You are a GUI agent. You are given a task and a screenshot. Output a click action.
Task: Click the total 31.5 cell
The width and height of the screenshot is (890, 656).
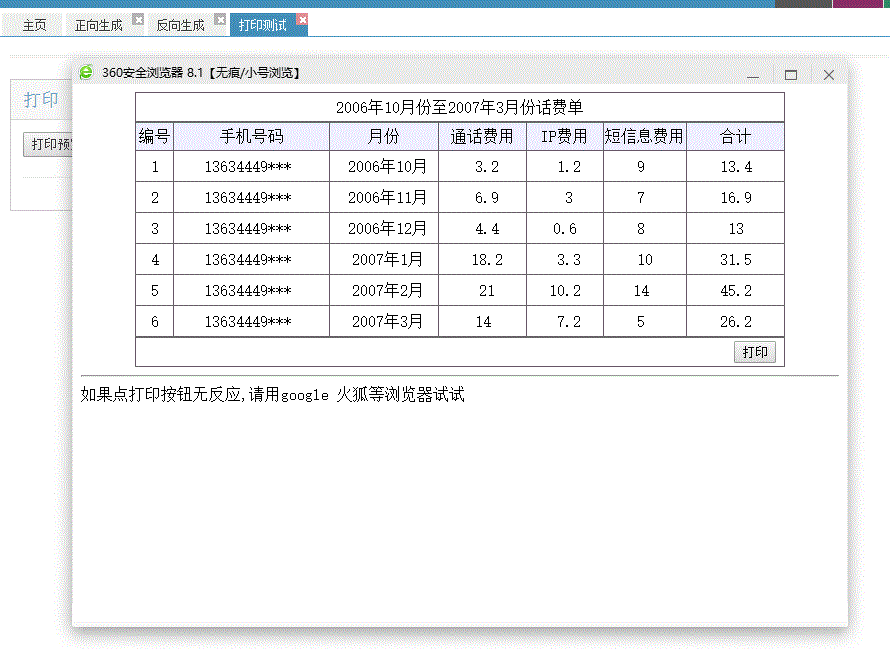[x=736, y=260]
